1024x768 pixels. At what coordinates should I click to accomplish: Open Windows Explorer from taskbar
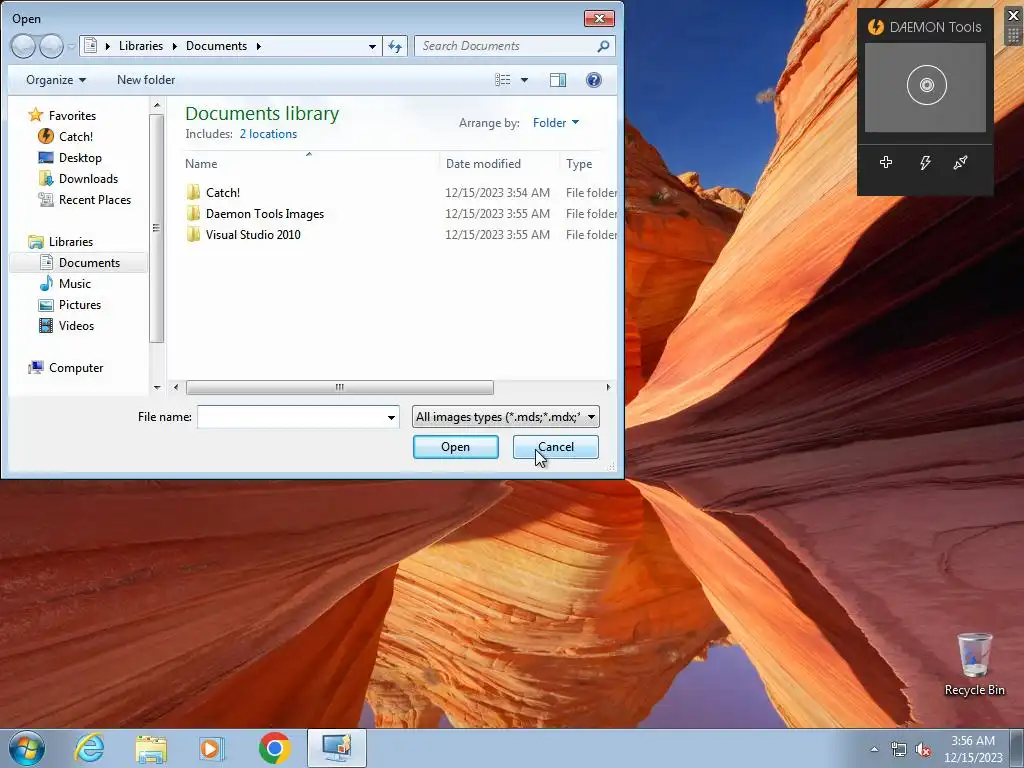(151, 748)
